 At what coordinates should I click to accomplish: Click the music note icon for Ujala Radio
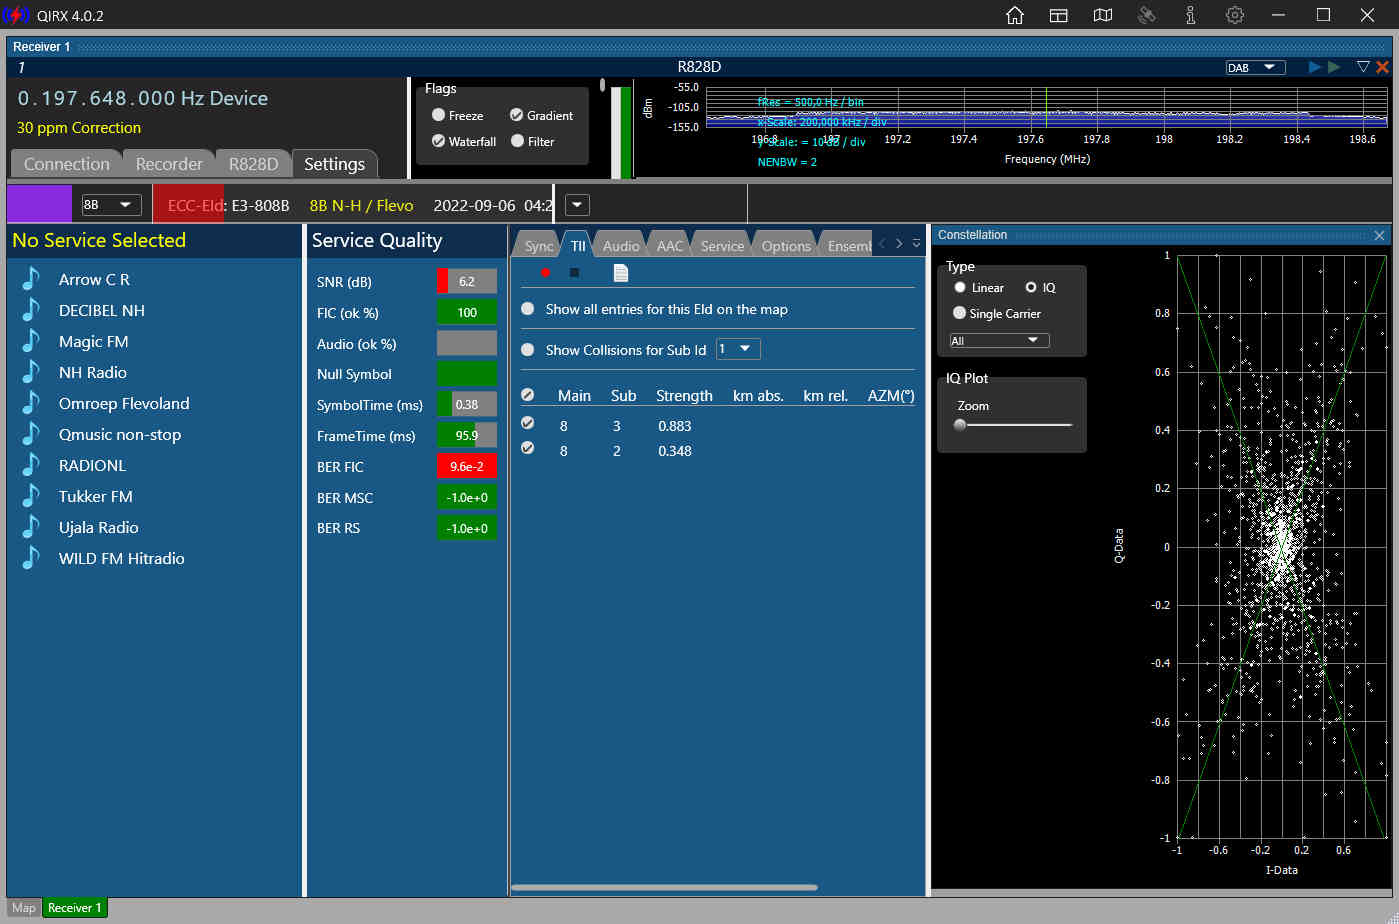point(31,527)
